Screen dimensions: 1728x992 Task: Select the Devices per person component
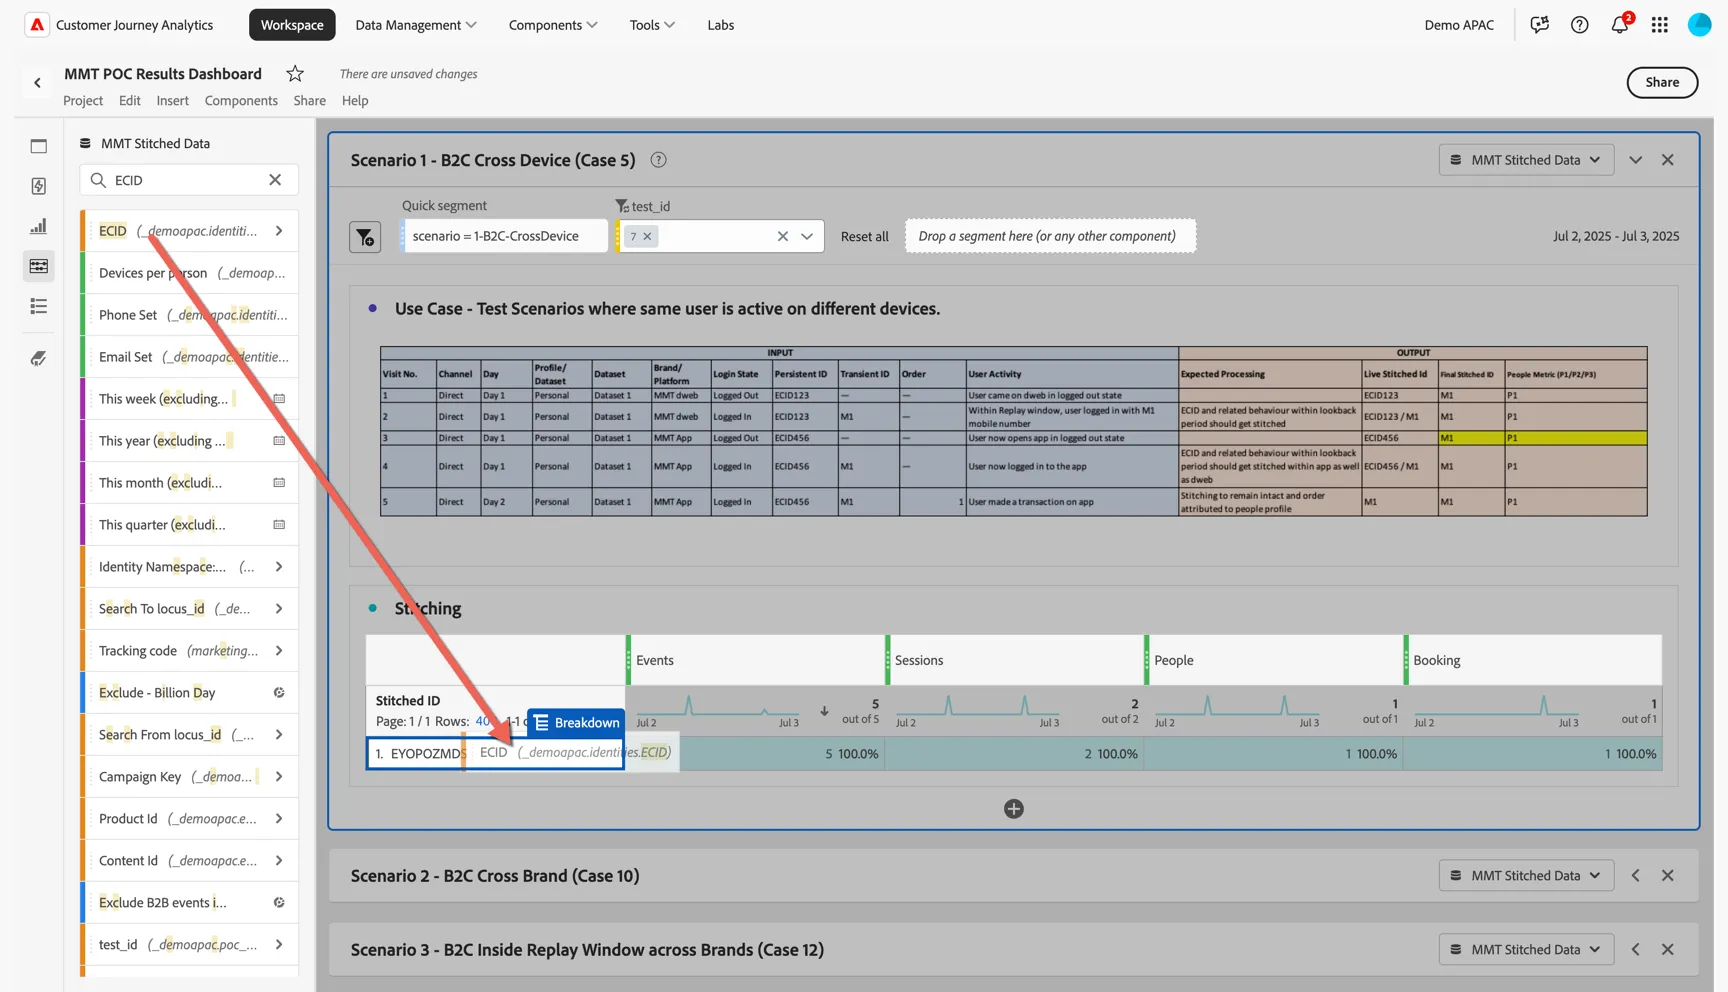[190, 273]
